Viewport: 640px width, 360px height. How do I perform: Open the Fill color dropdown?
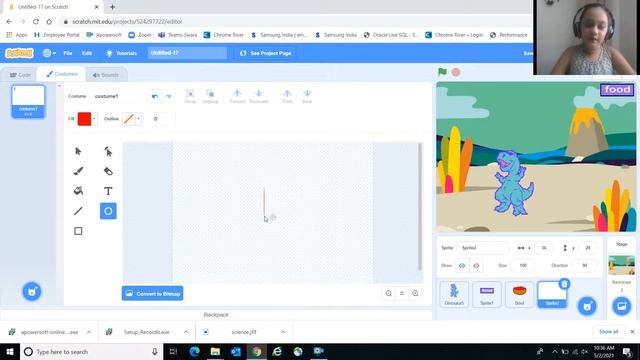click(94, 119)
